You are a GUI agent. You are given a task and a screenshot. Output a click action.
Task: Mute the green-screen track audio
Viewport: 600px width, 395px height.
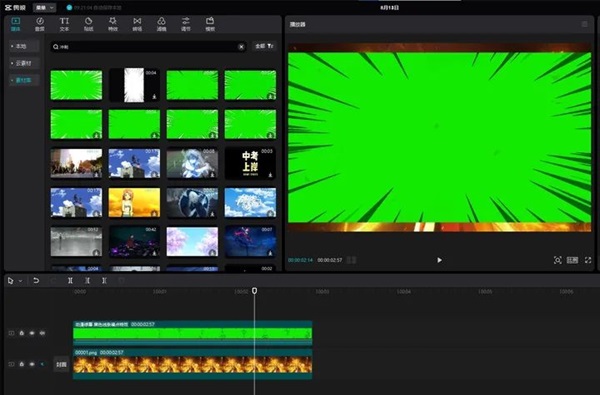point(42,333)
